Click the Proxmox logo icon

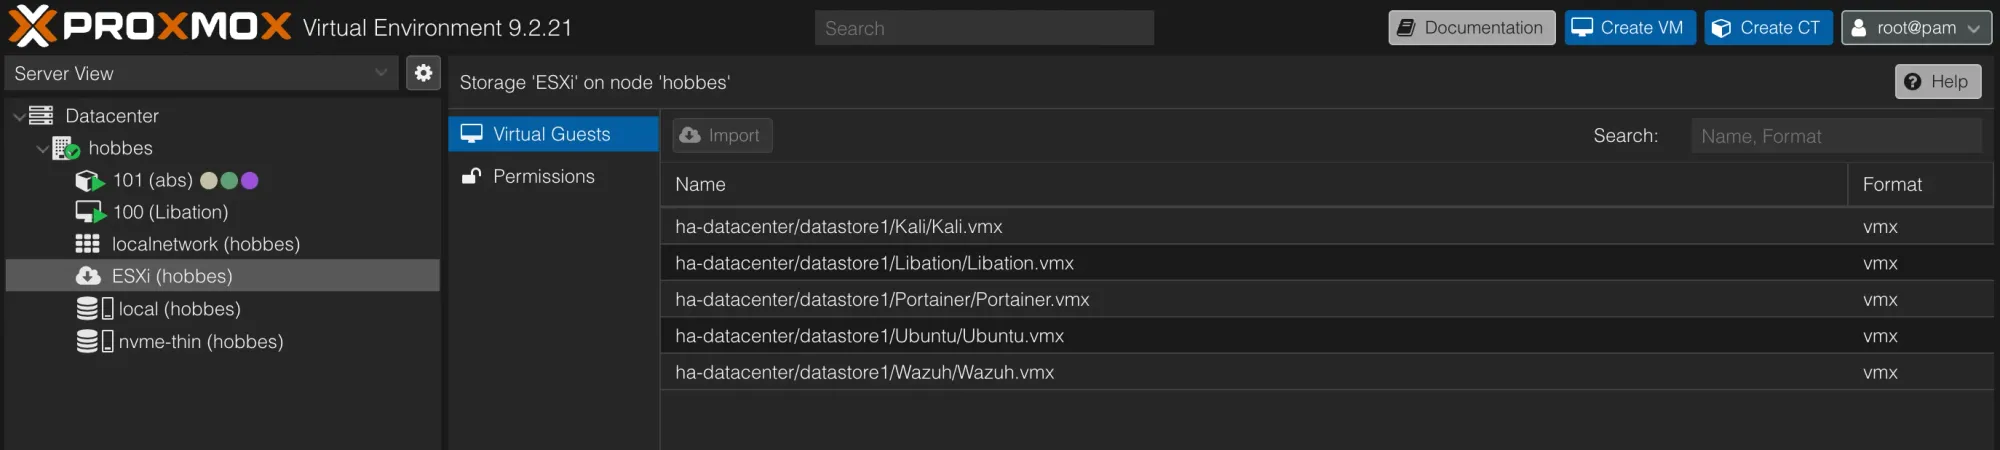pos(32,26)
